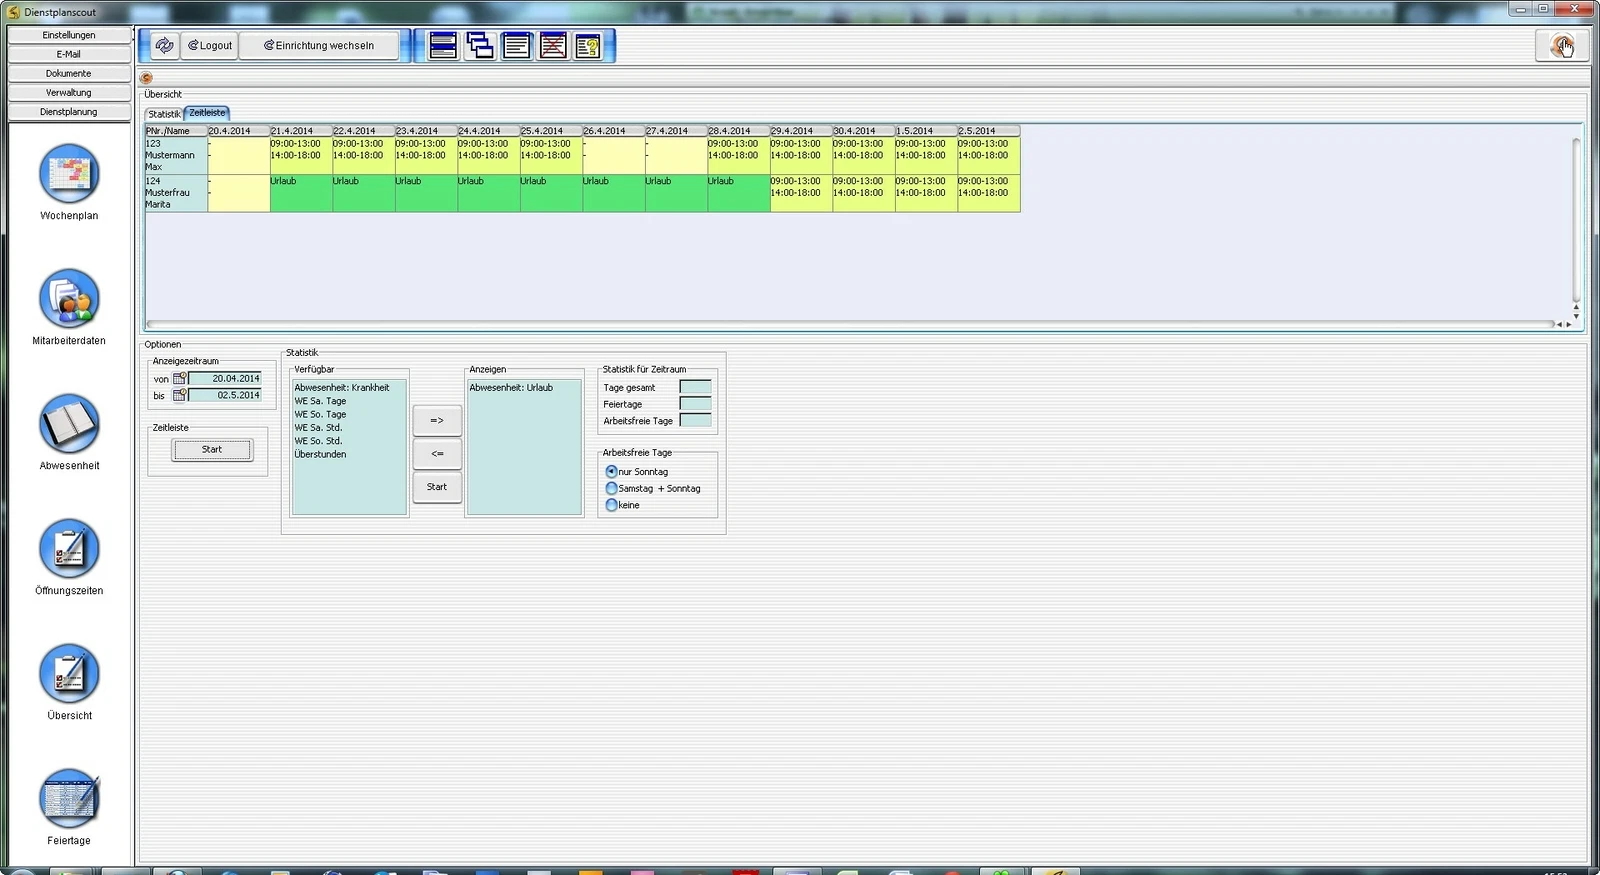Click the Statistik Start button
Viewport: 1600px width, 875px height.
(437, 487)
